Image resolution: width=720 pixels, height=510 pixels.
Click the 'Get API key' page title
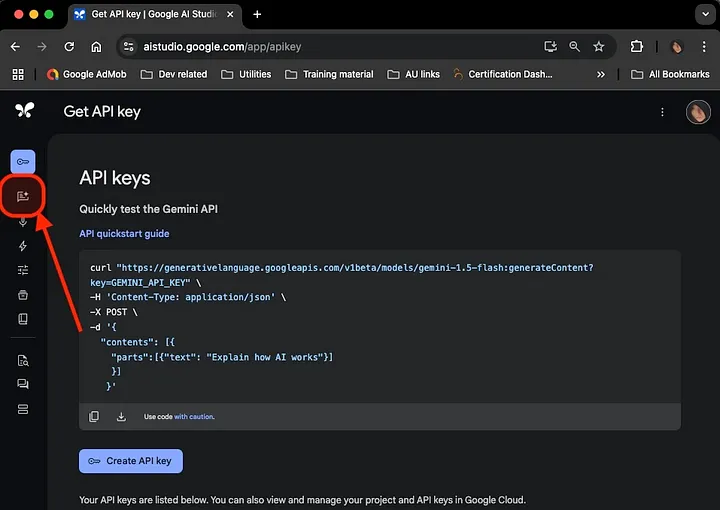102,112
